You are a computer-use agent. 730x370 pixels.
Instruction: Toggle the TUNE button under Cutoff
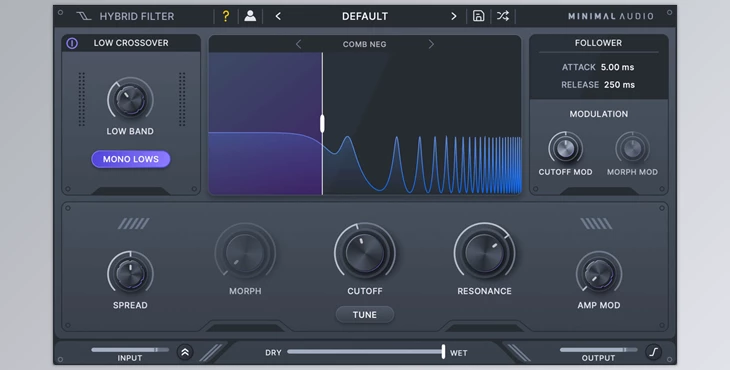365,315
